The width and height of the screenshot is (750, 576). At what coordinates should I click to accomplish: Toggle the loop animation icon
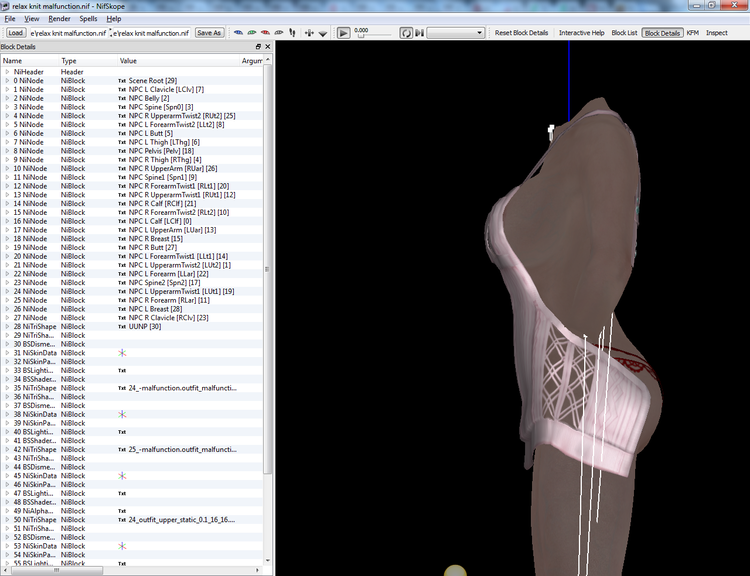[x=406, y=33]
